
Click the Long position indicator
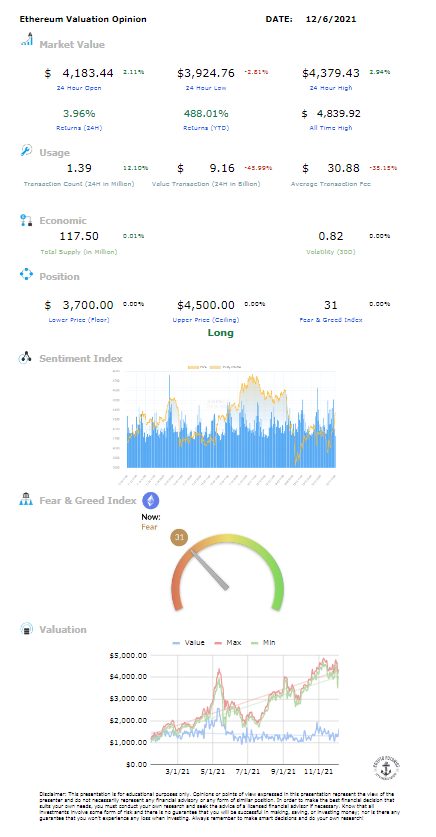pyautogui.click(x=220, y=333)
